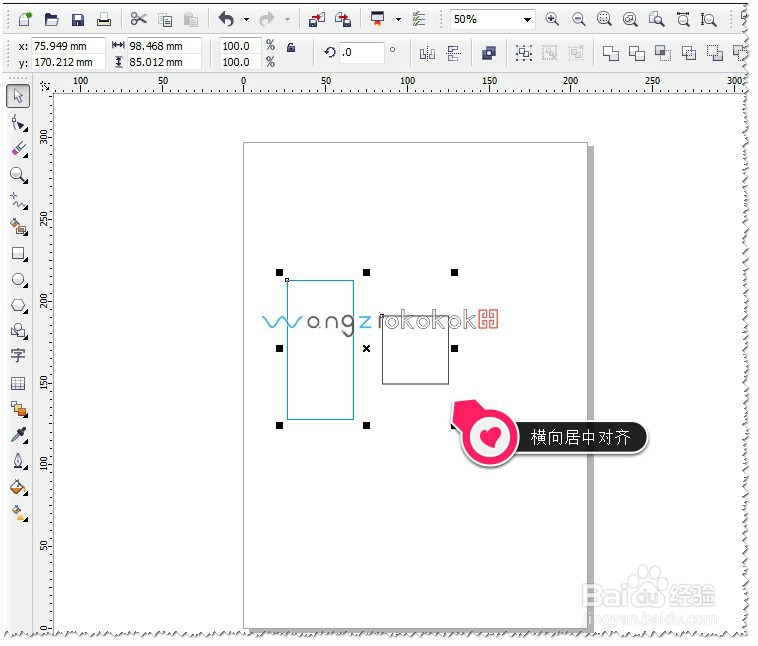
Task: Edit the x position field 75.949 mm
Action: (x=68, y=46)
